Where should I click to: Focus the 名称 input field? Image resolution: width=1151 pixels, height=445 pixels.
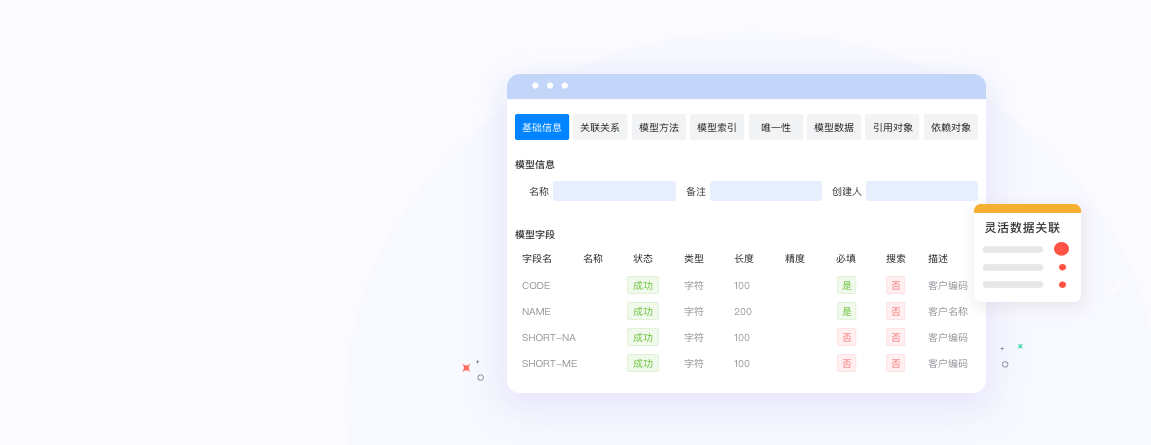click(614, 191)
